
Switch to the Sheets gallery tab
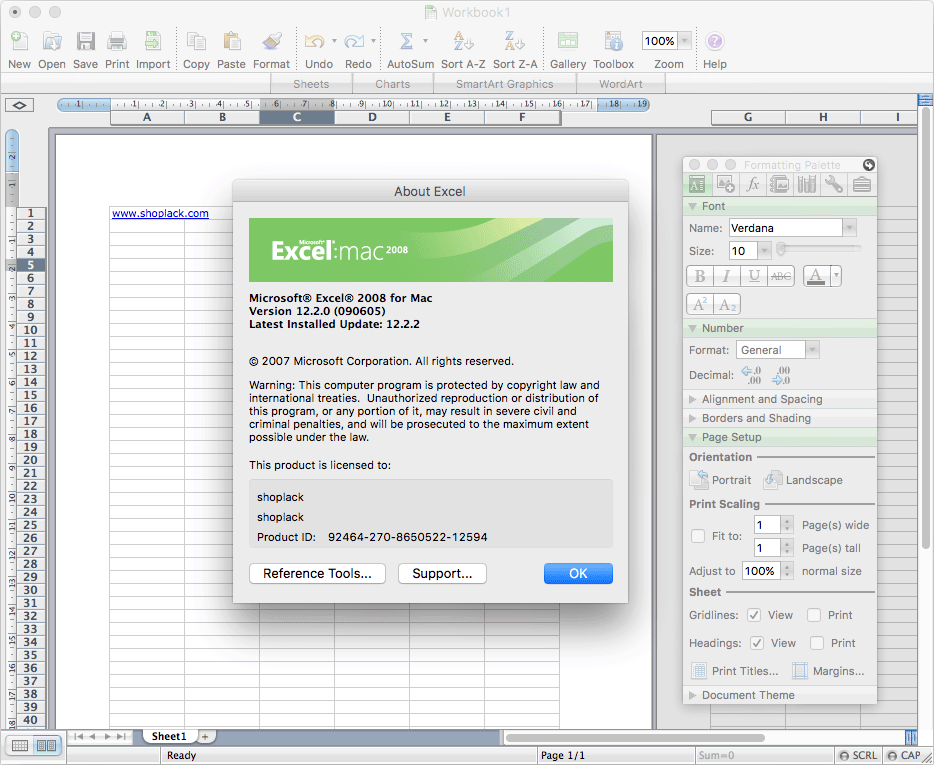tap(312, 84)
